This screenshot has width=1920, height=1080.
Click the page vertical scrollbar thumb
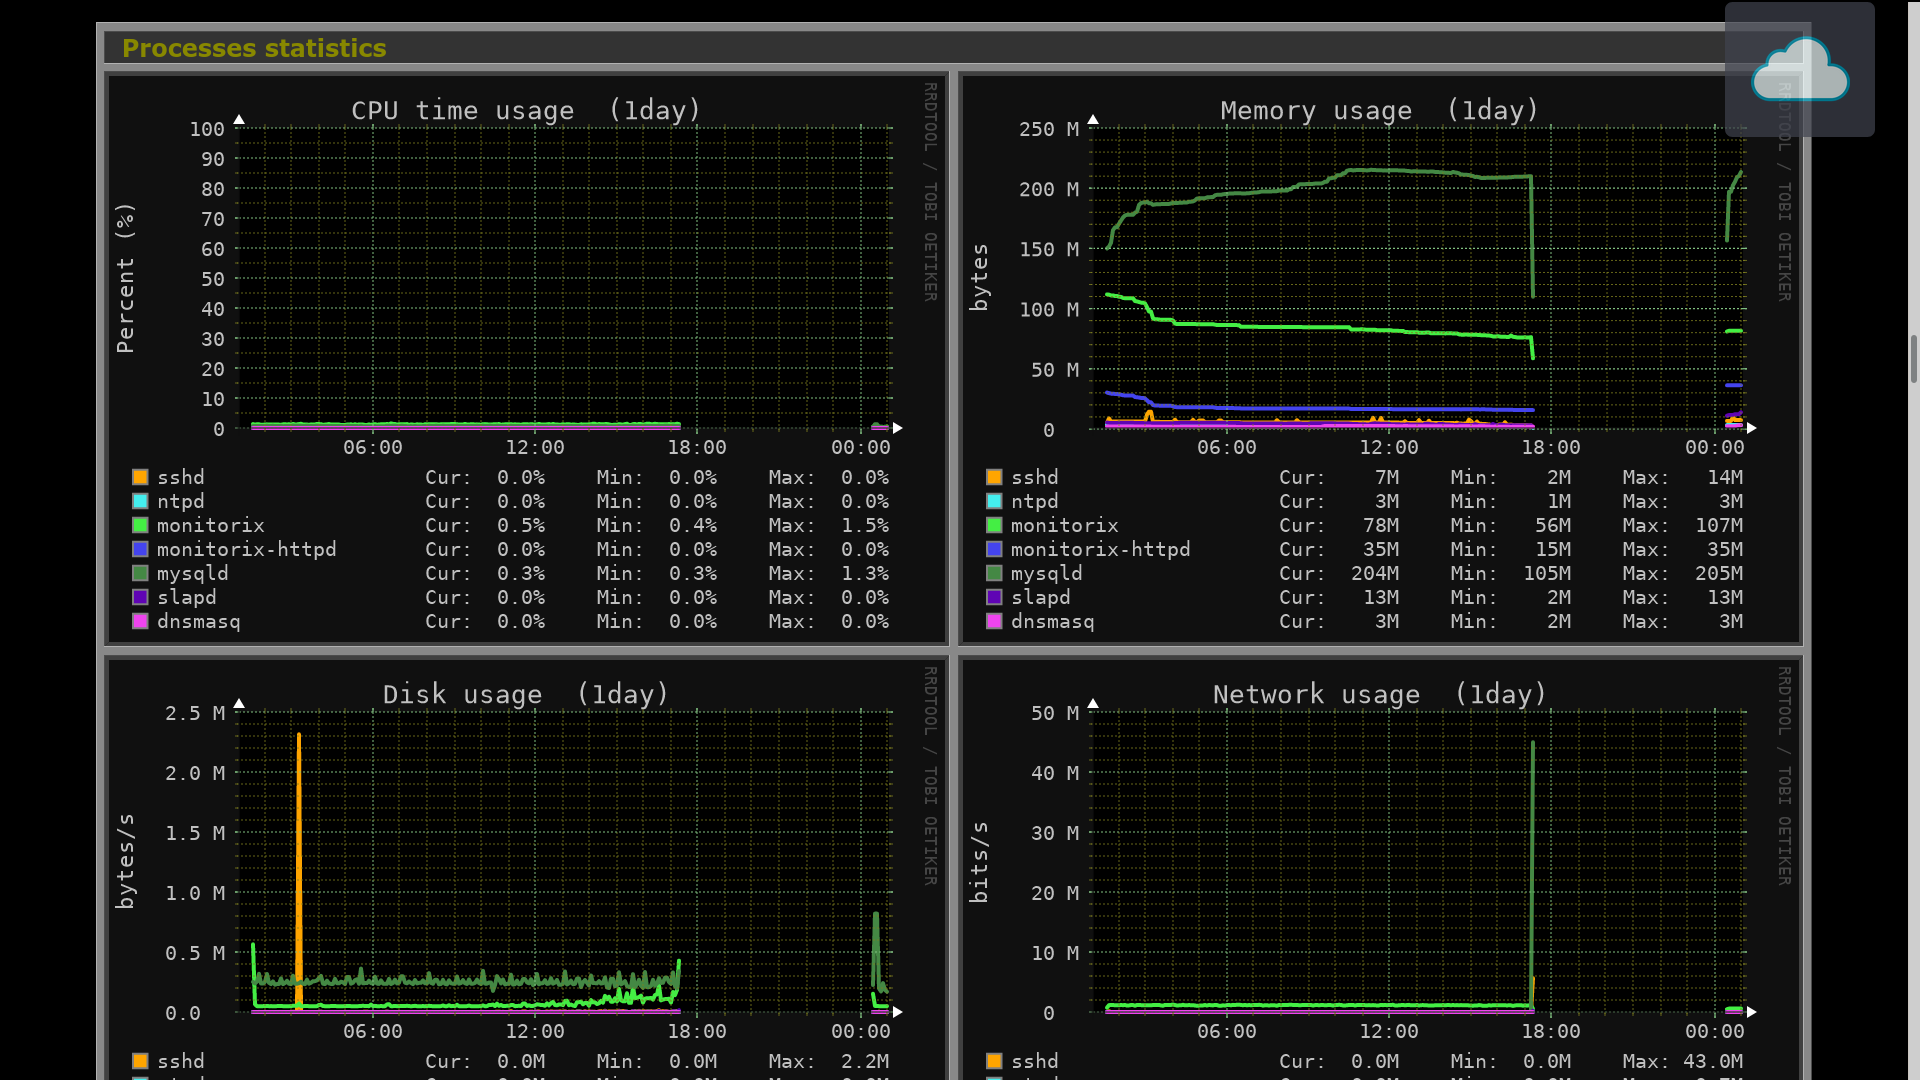[1913, 360]
